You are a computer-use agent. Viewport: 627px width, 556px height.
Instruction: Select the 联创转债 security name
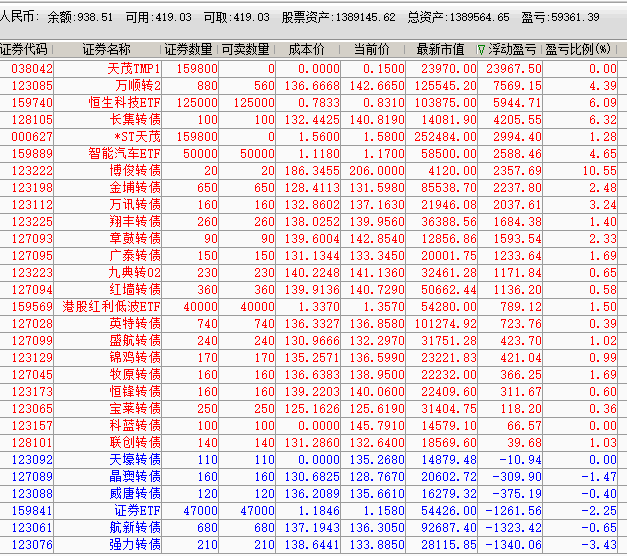pos(135,442)
